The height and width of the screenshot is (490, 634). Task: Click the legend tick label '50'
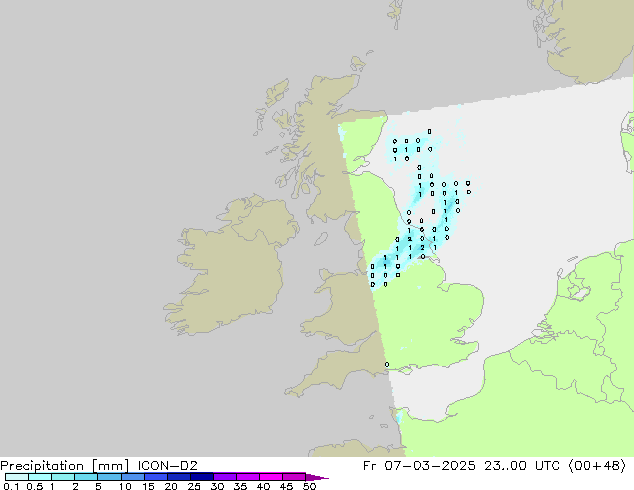click(x=309, y=486)
